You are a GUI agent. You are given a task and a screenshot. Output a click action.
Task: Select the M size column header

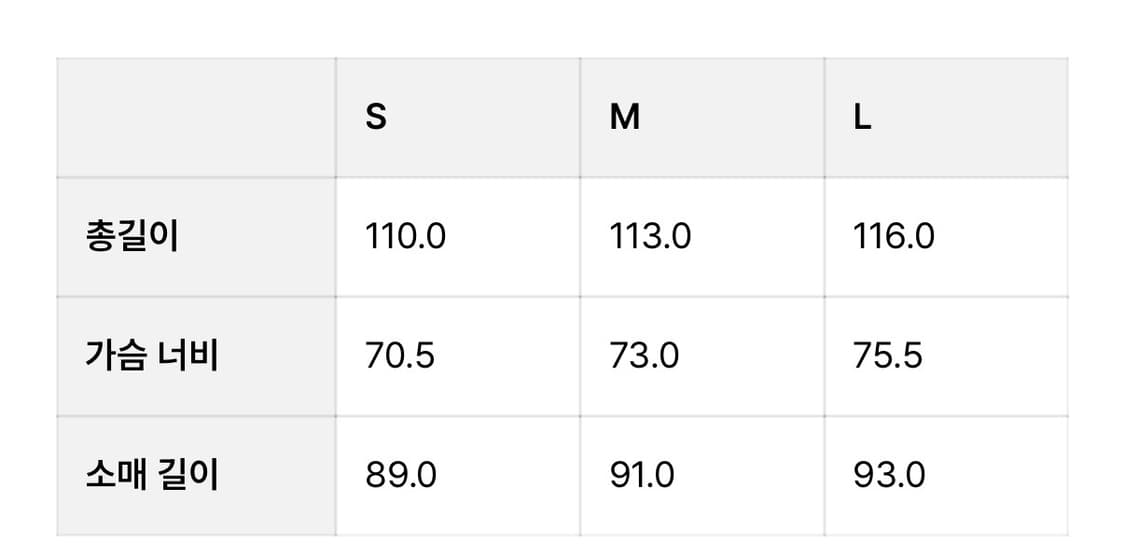625,118
